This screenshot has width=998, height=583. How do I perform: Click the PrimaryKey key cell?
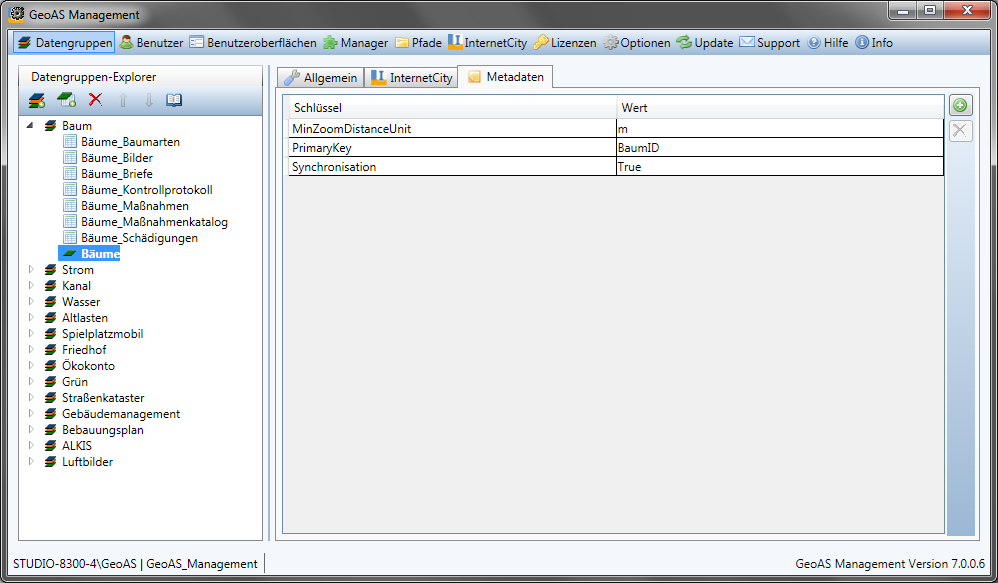point(453,148)
